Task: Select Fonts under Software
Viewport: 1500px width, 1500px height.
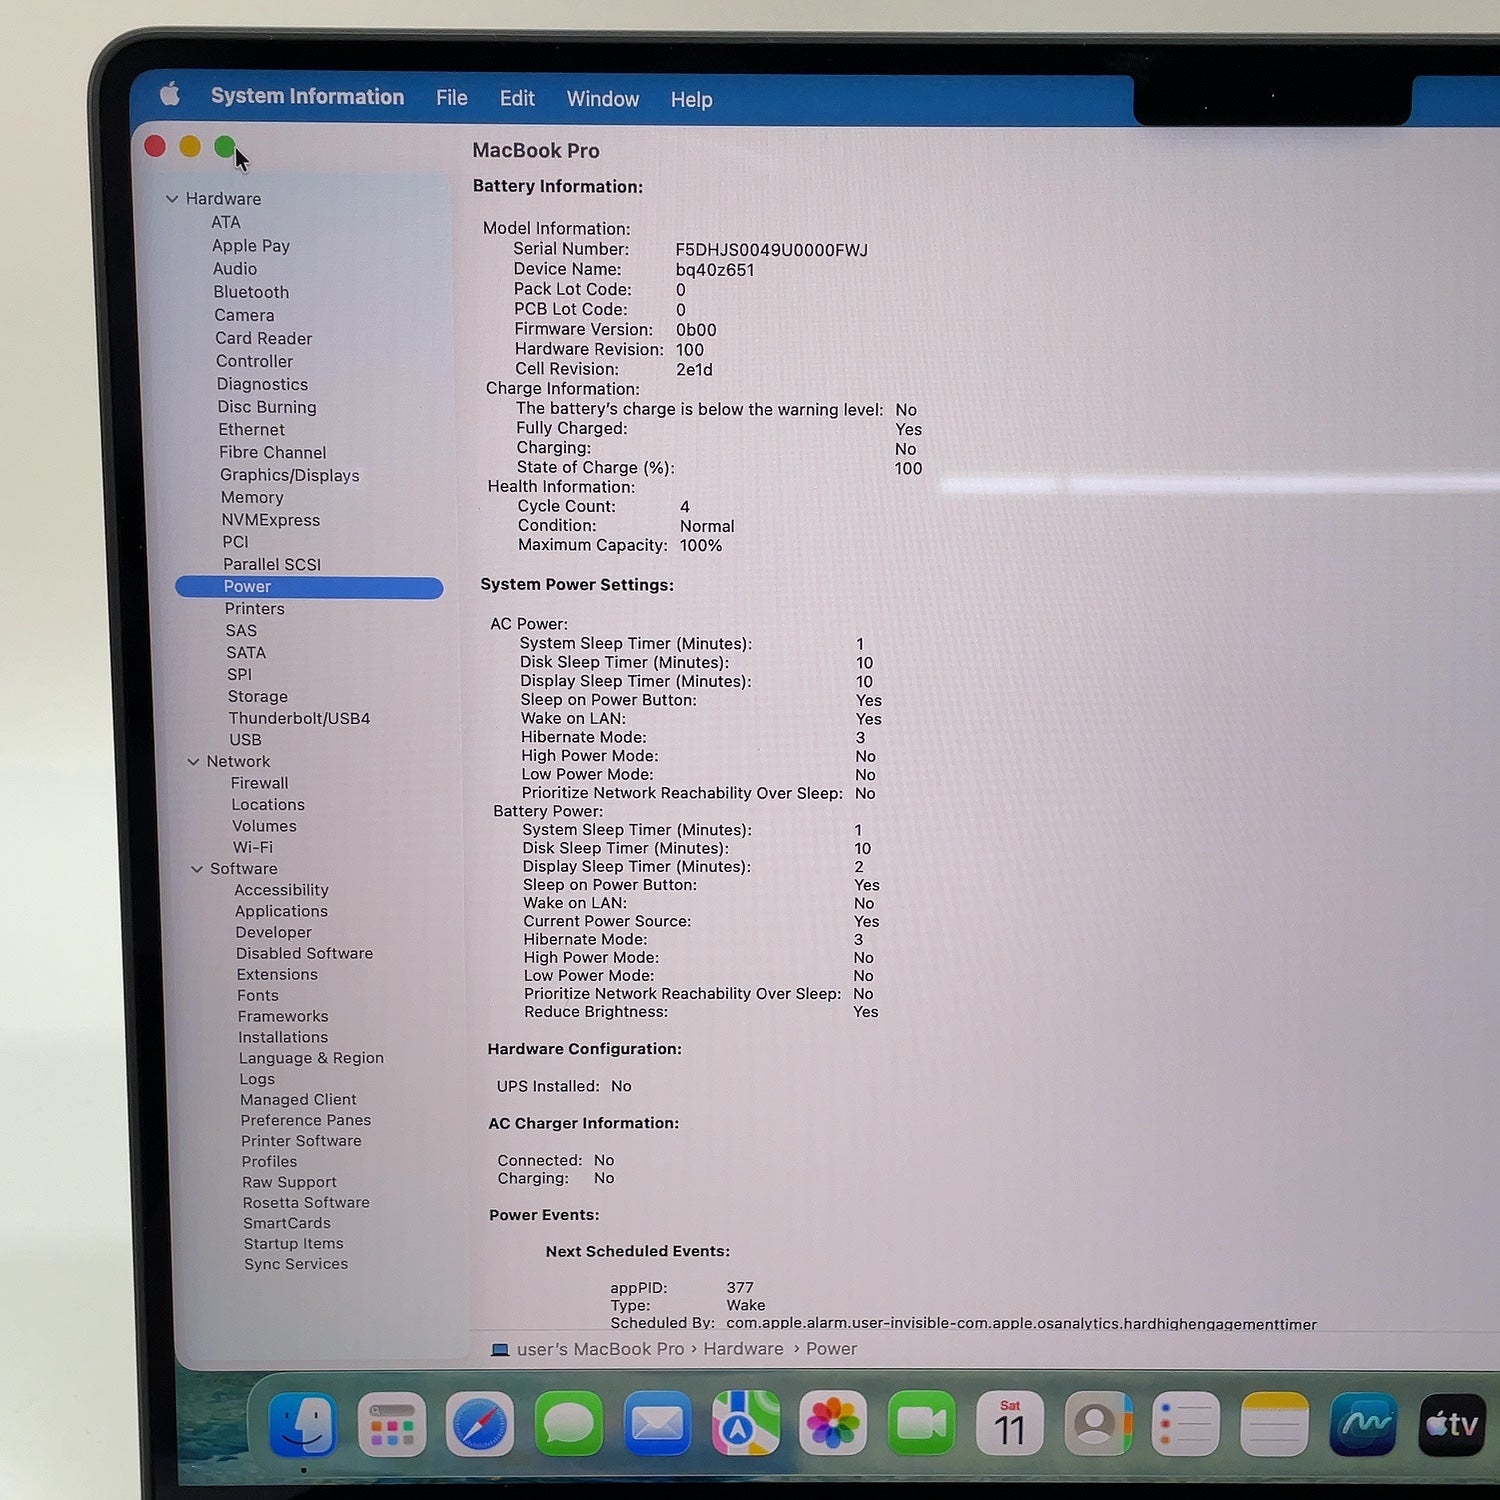Action: coord(258,995)
